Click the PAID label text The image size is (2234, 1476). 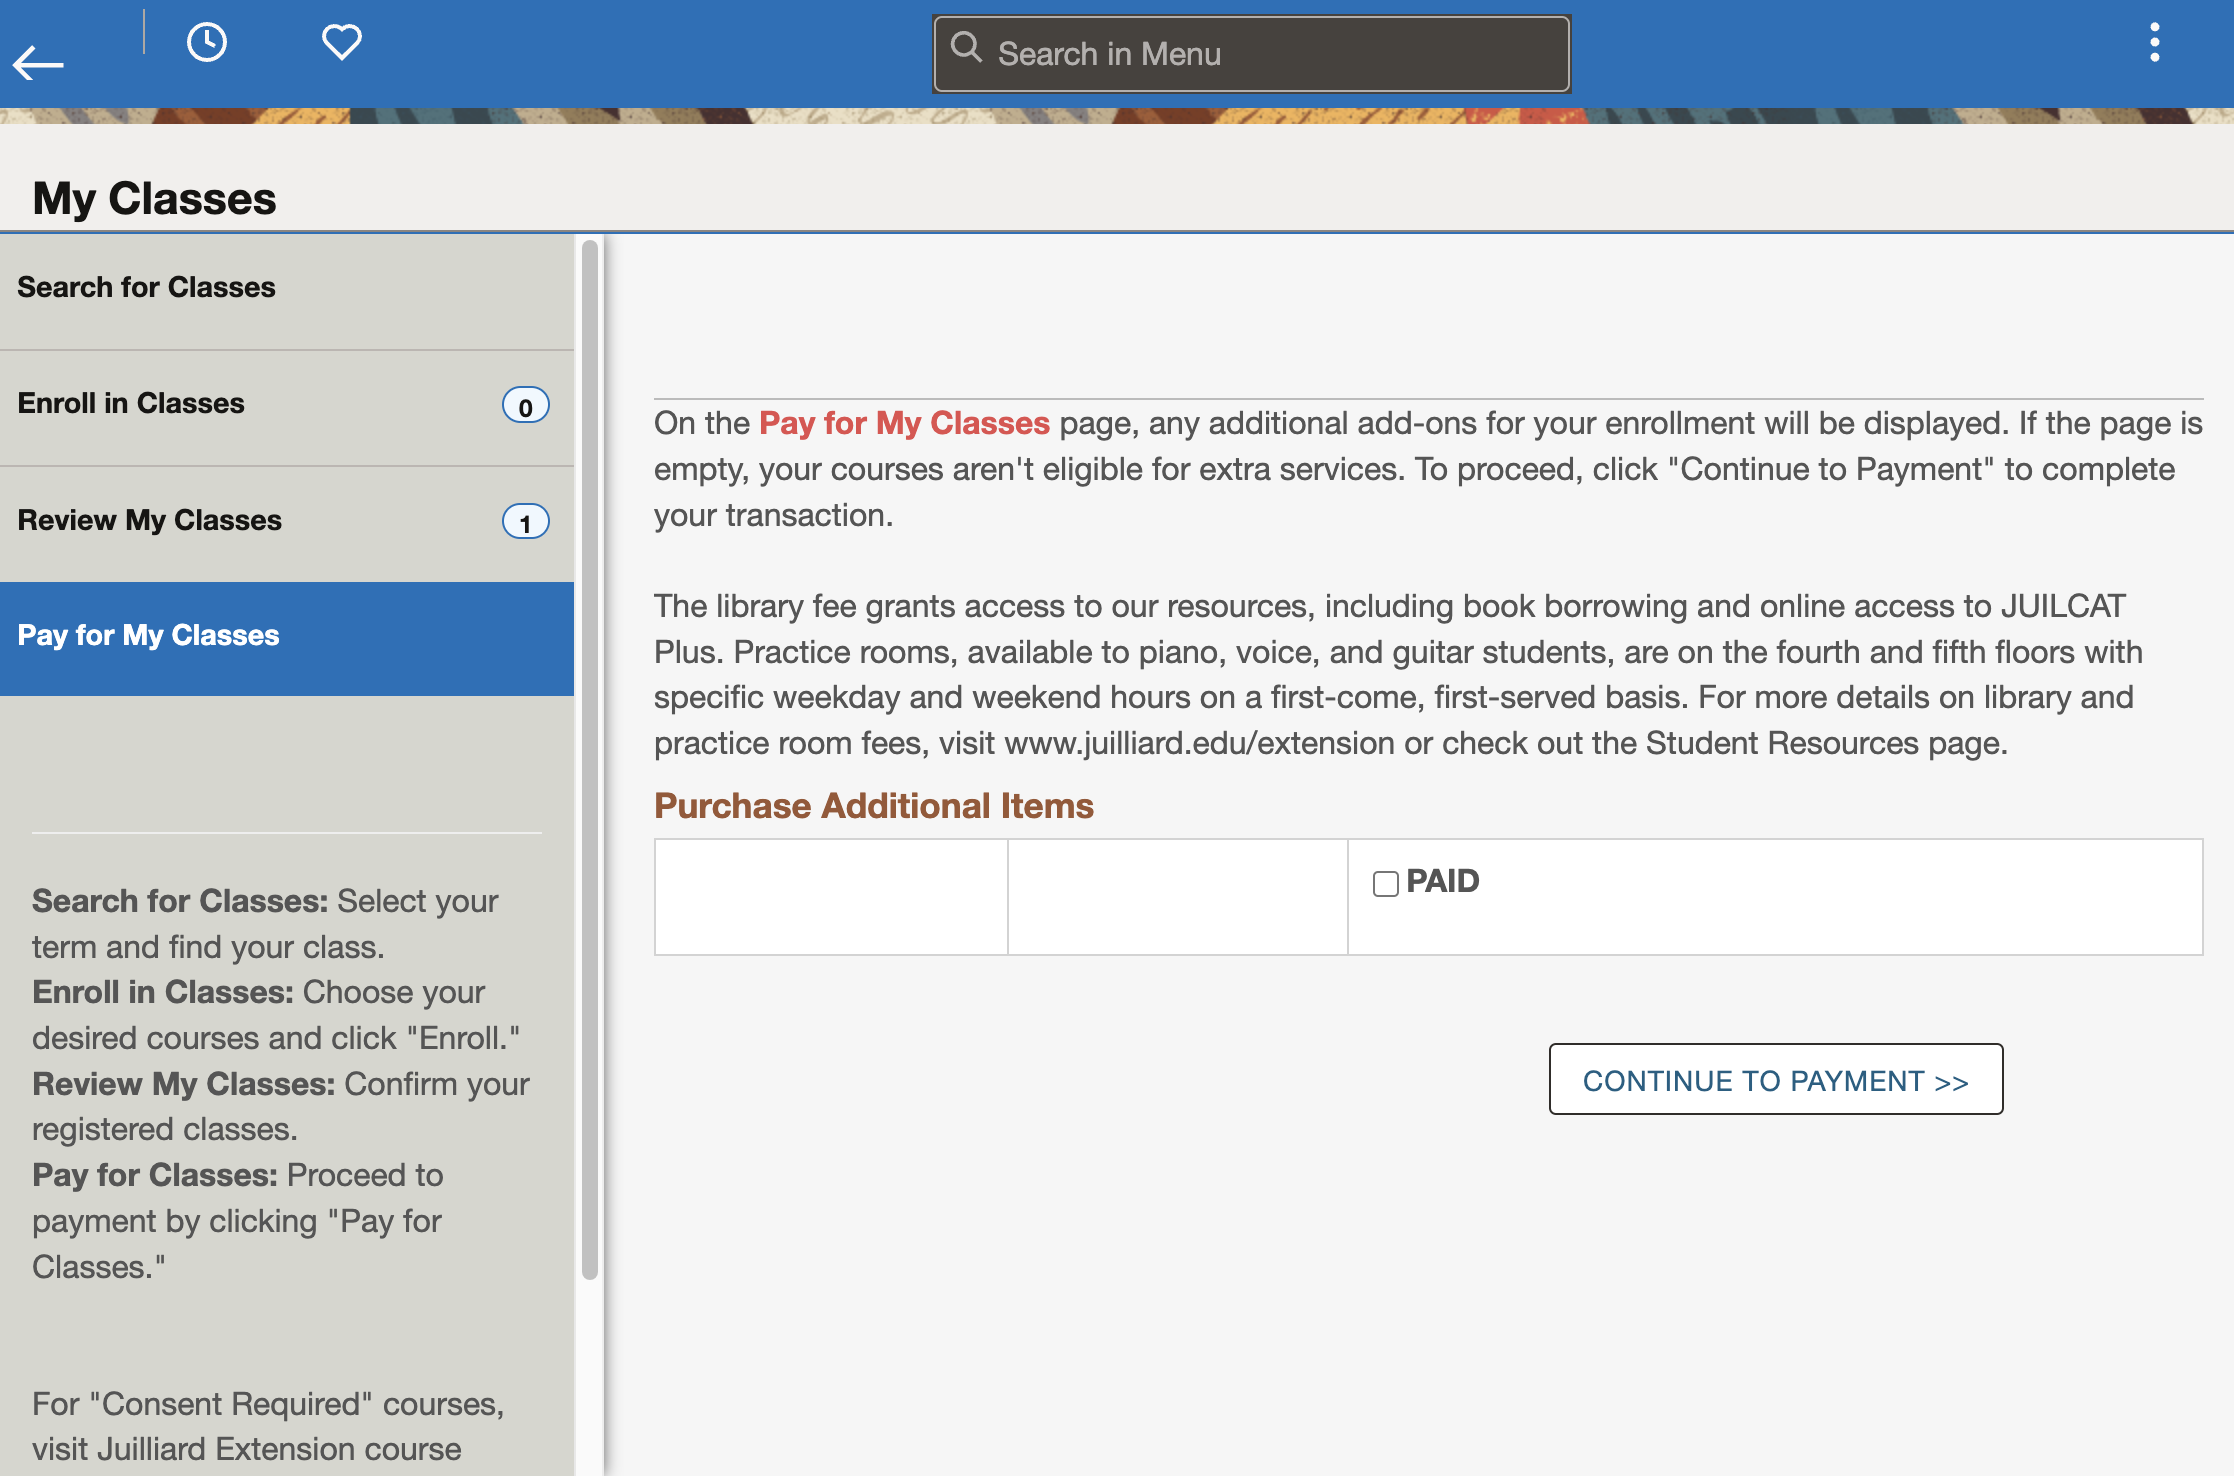1442,881
